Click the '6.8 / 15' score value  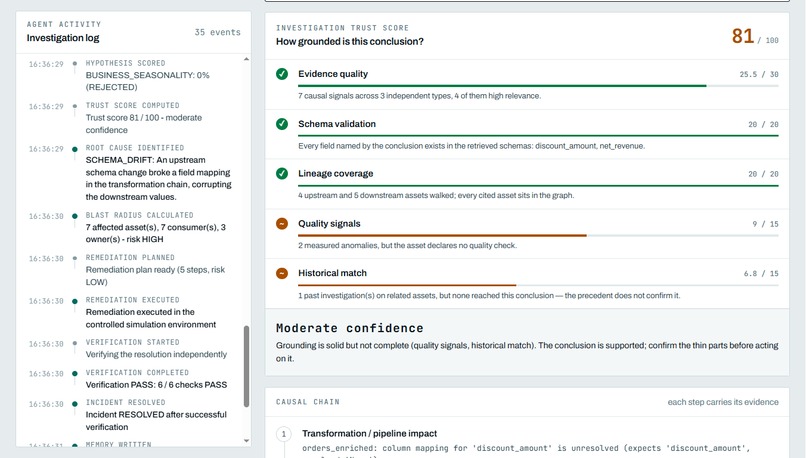click(x=761, y=273)
